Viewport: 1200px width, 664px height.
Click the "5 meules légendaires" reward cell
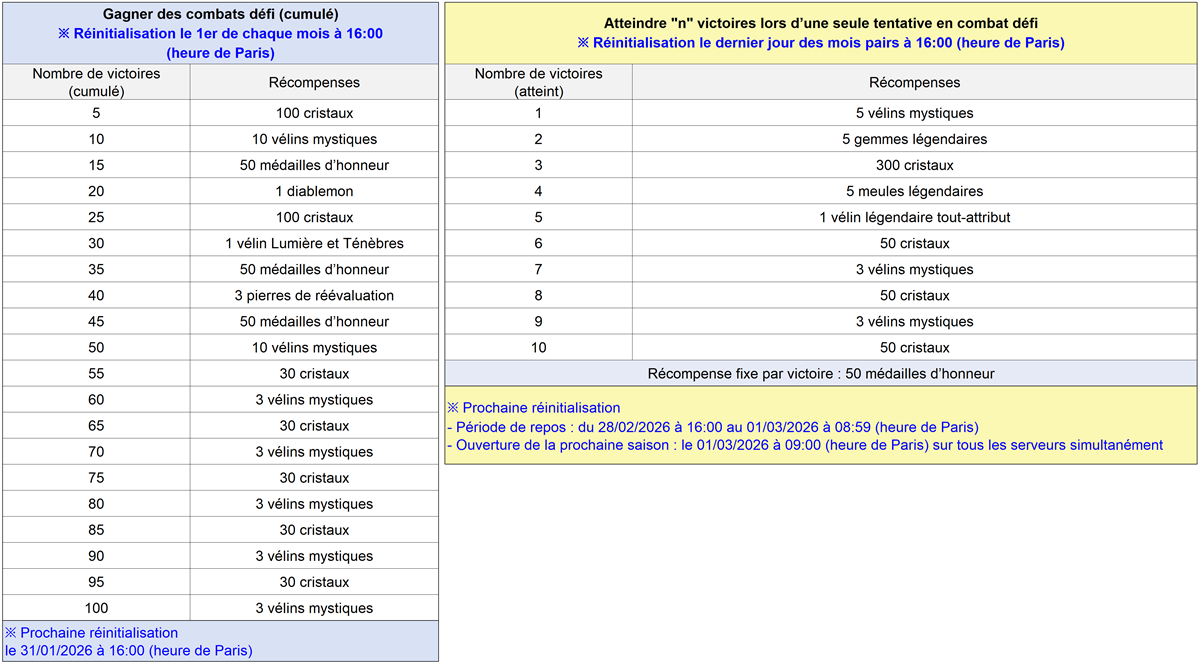pyautogui.click(x=914, y=191)
